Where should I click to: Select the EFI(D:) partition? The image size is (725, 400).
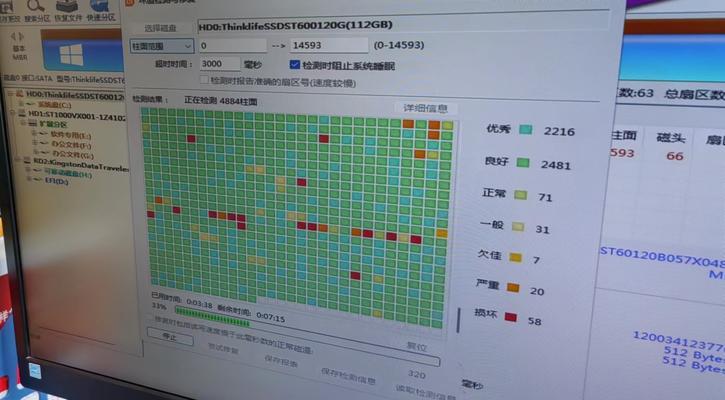(x=56, y=181)
